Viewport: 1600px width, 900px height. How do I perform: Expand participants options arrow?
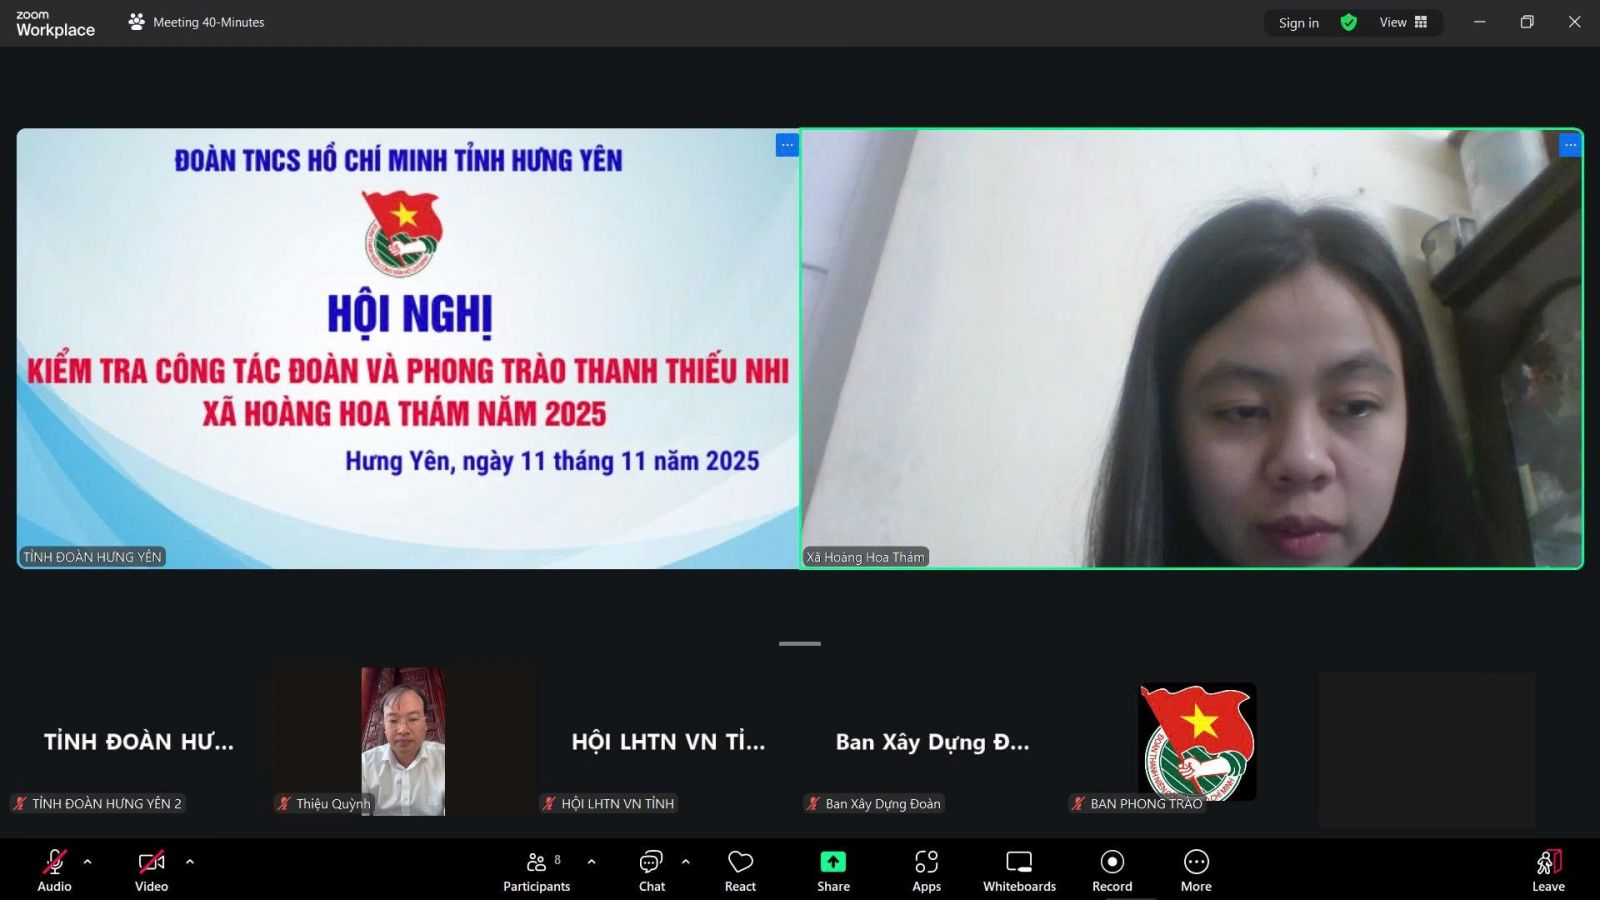592,861
